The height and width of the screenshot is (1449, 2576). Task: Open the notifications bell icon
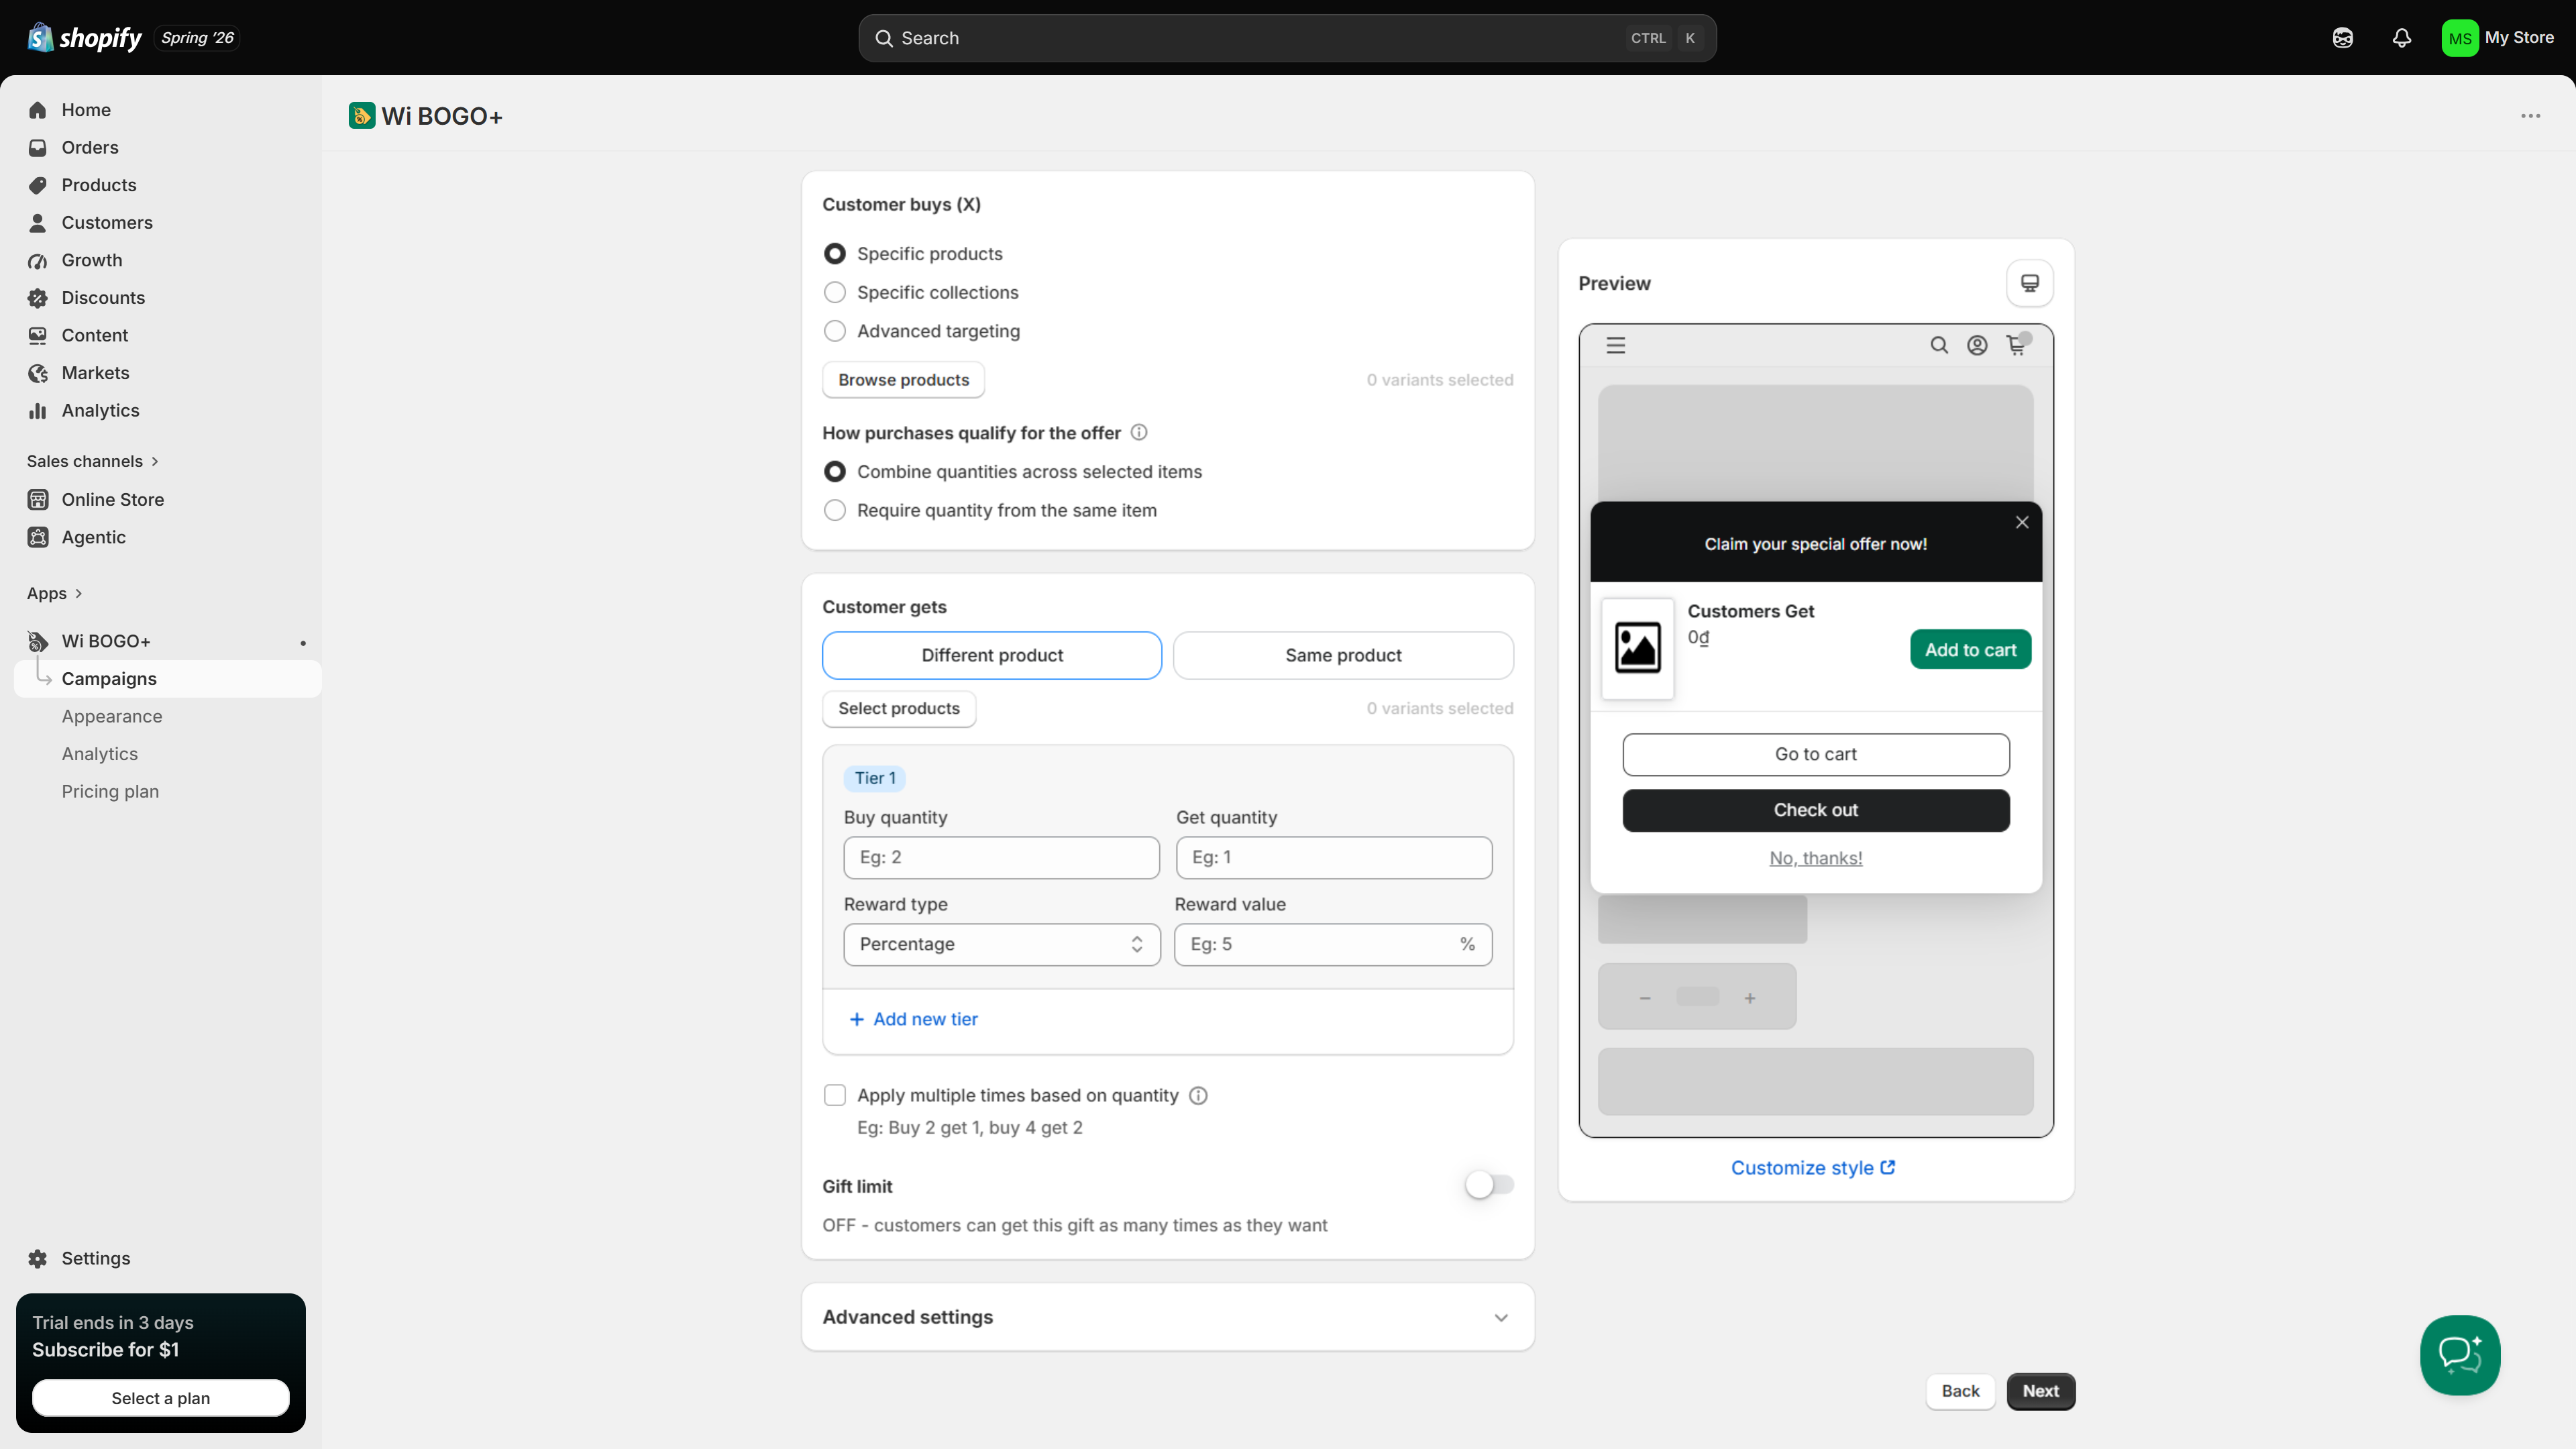[x=2402, y=38]
